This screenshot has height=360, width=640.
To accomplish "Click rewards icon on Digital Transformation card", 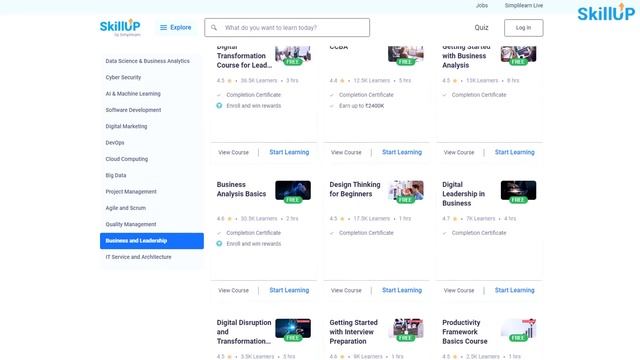I will 219,106.
